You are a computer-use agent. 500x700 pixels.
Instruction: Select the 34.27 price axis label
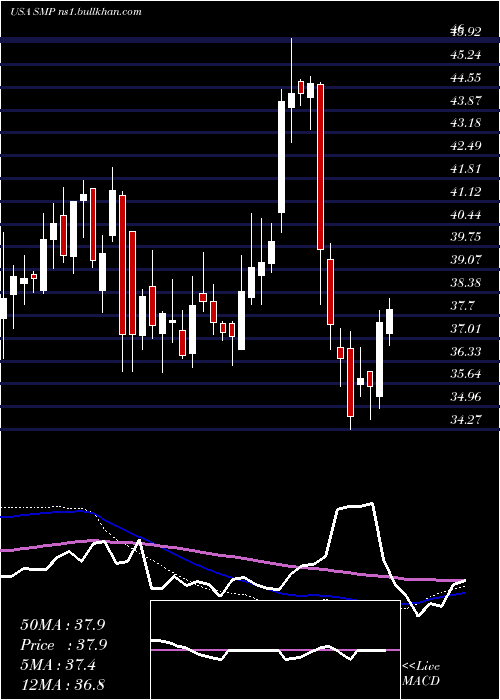[466, 420]
